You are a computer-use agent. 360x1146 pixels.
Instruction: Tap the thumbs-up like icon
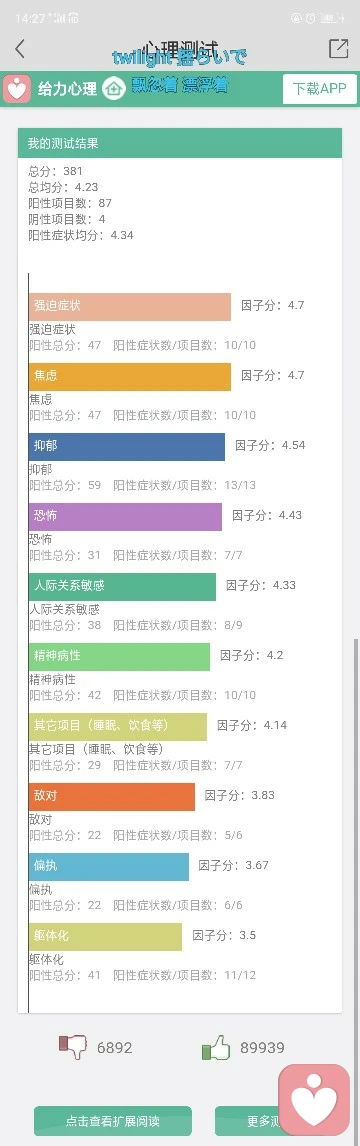(216, 1047)
